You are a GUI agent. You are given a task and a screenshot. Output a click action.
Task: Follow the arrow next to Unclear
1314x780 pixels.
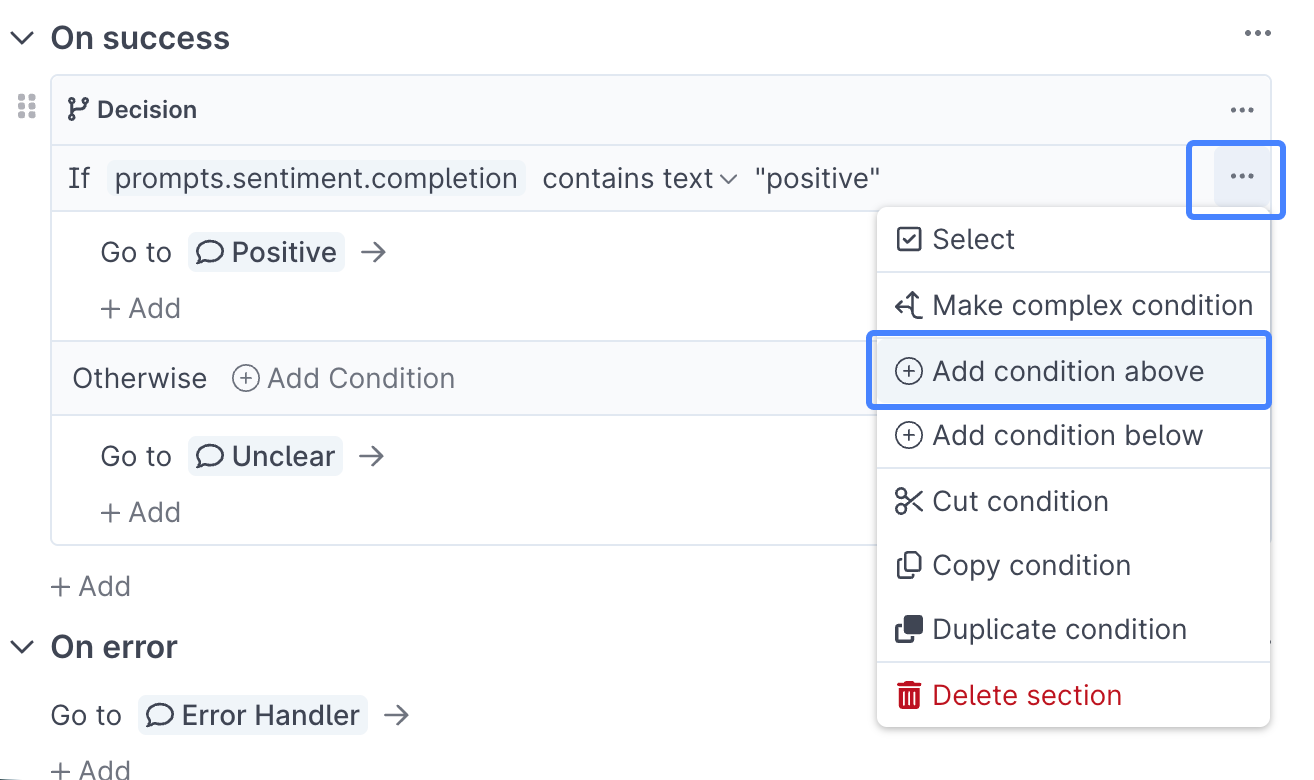click(371, 456)
